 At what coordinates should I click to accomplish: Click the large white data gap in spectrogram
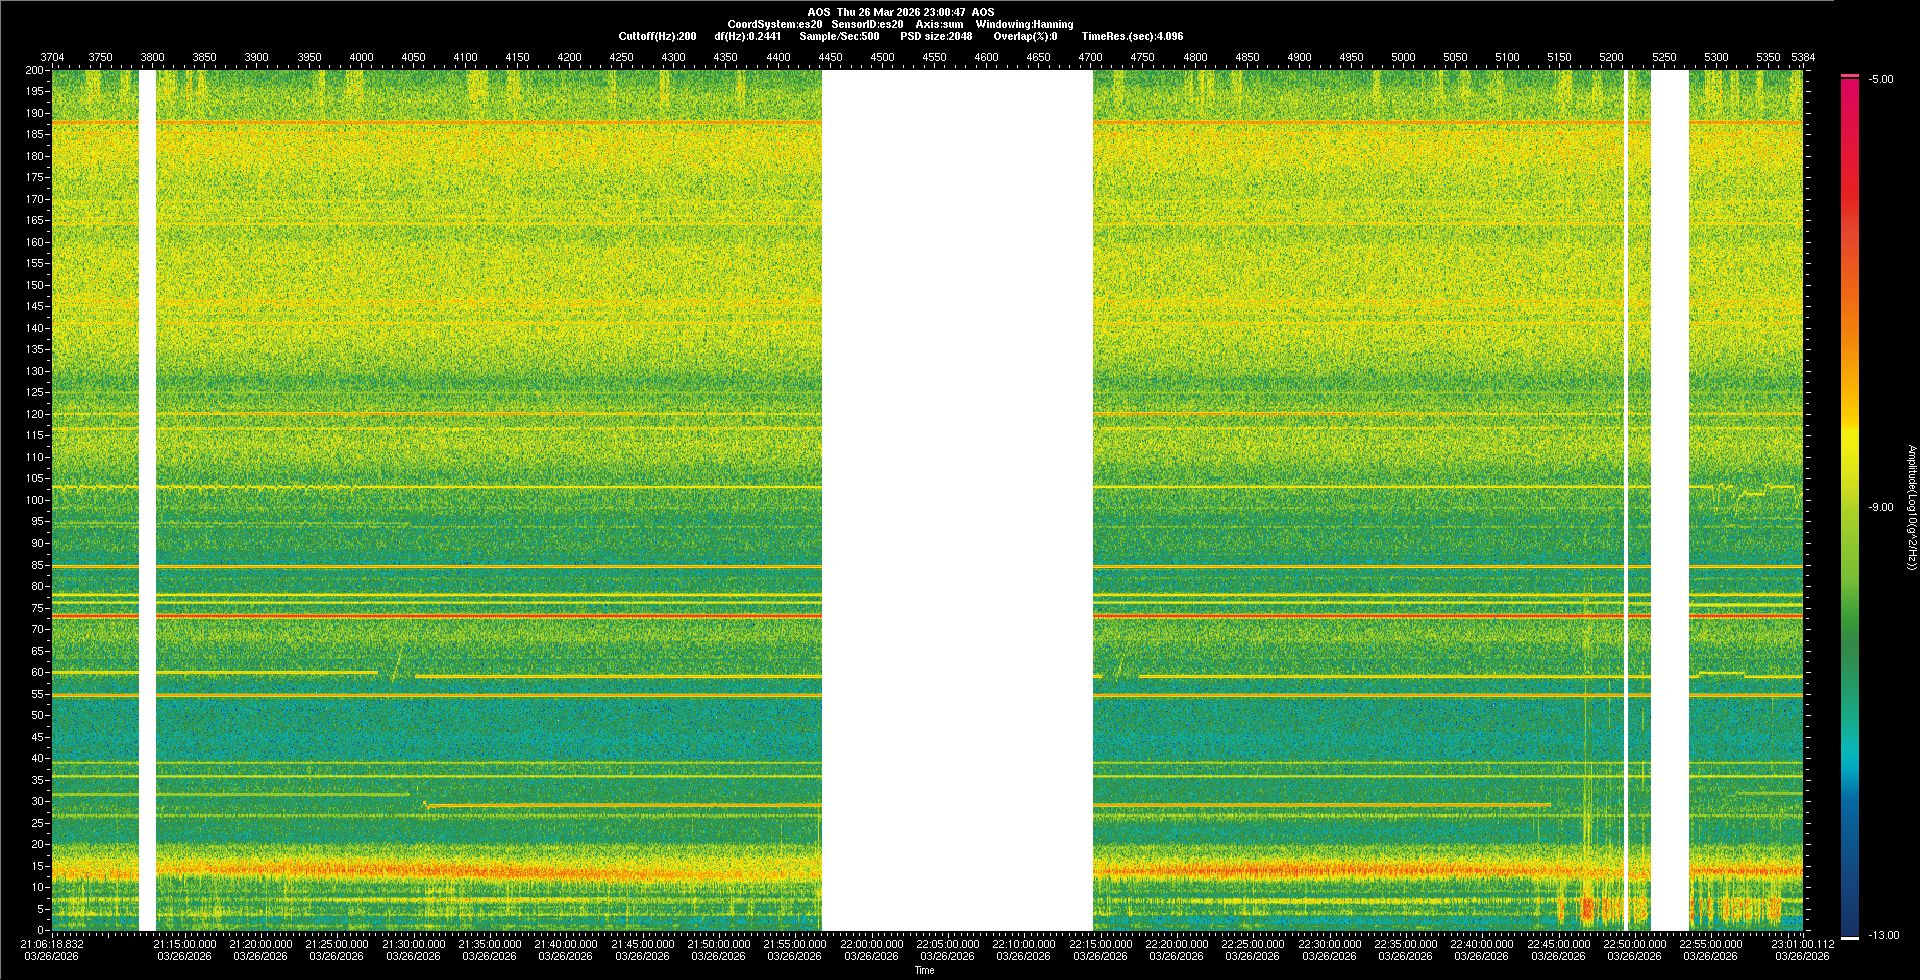[x=957, y=500]
